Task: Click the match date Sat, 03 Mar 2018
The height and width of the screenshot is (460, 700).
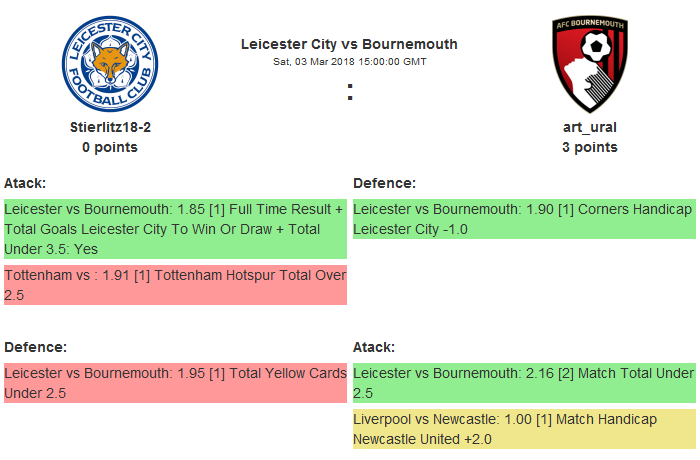Action: tap(349, 62)
